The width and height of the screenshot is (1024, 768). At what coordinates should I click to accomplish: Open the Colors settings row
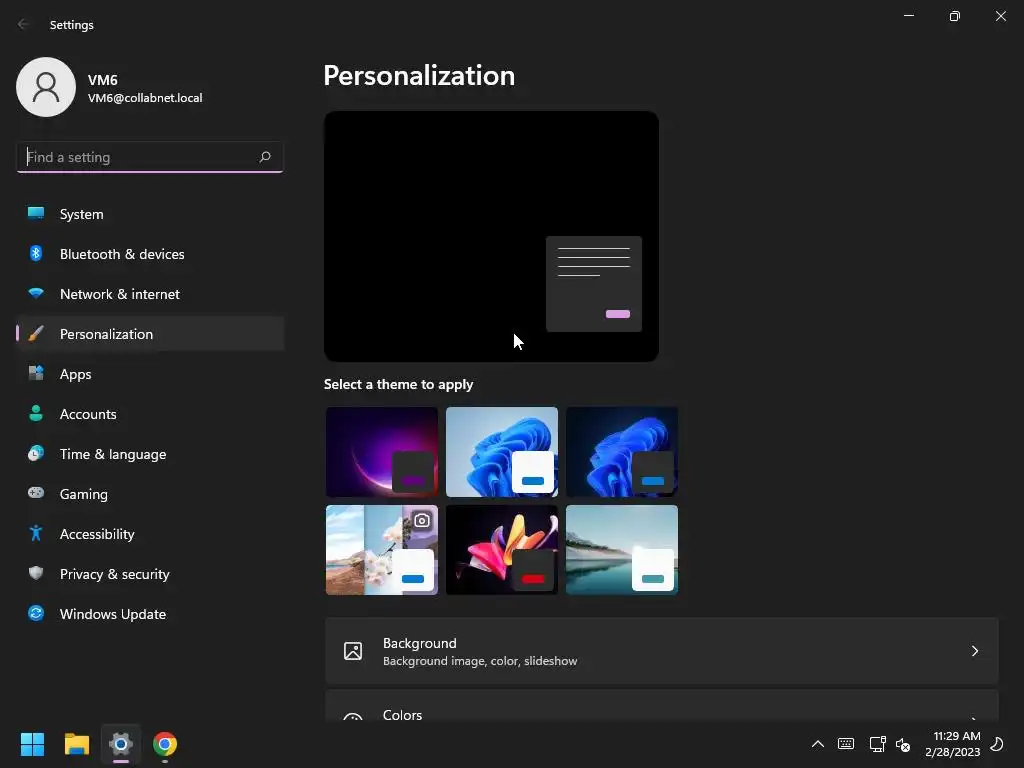(x=662, y=706)
